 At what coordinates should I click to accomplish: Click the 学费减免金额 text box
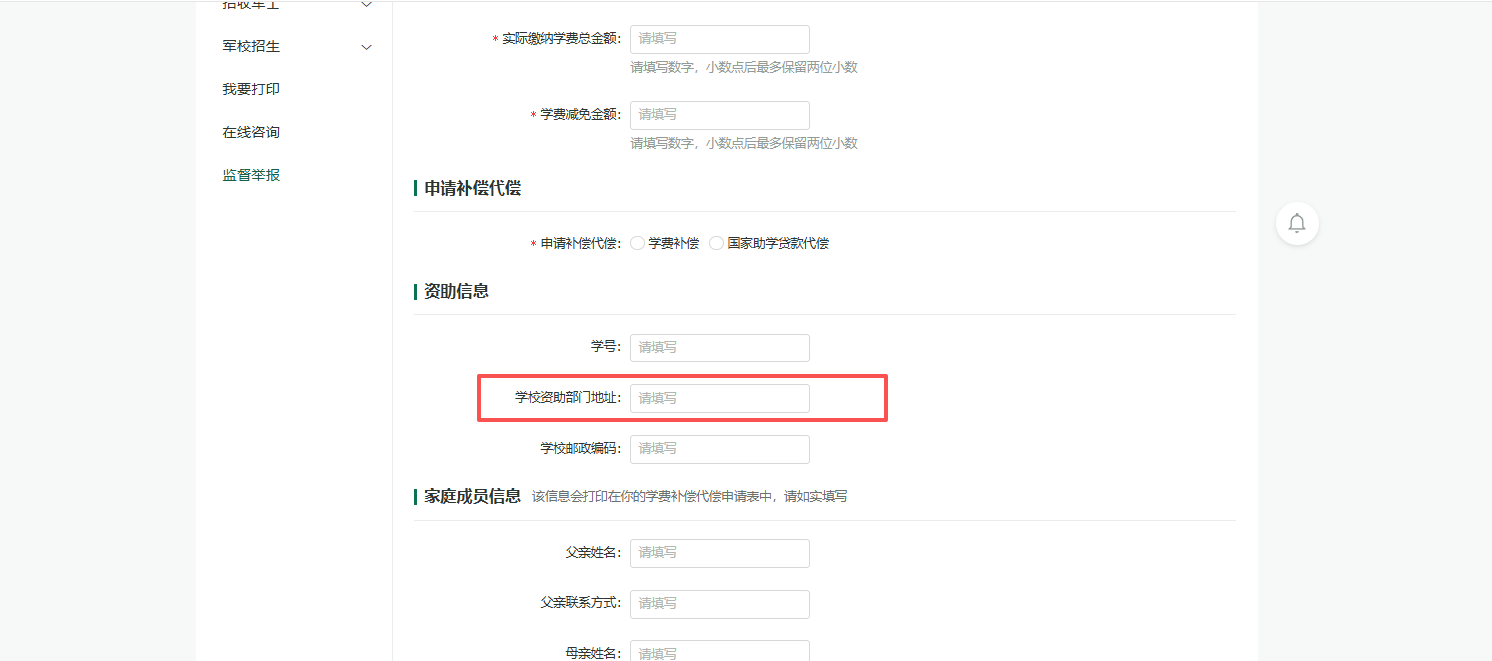pos(719,115)
